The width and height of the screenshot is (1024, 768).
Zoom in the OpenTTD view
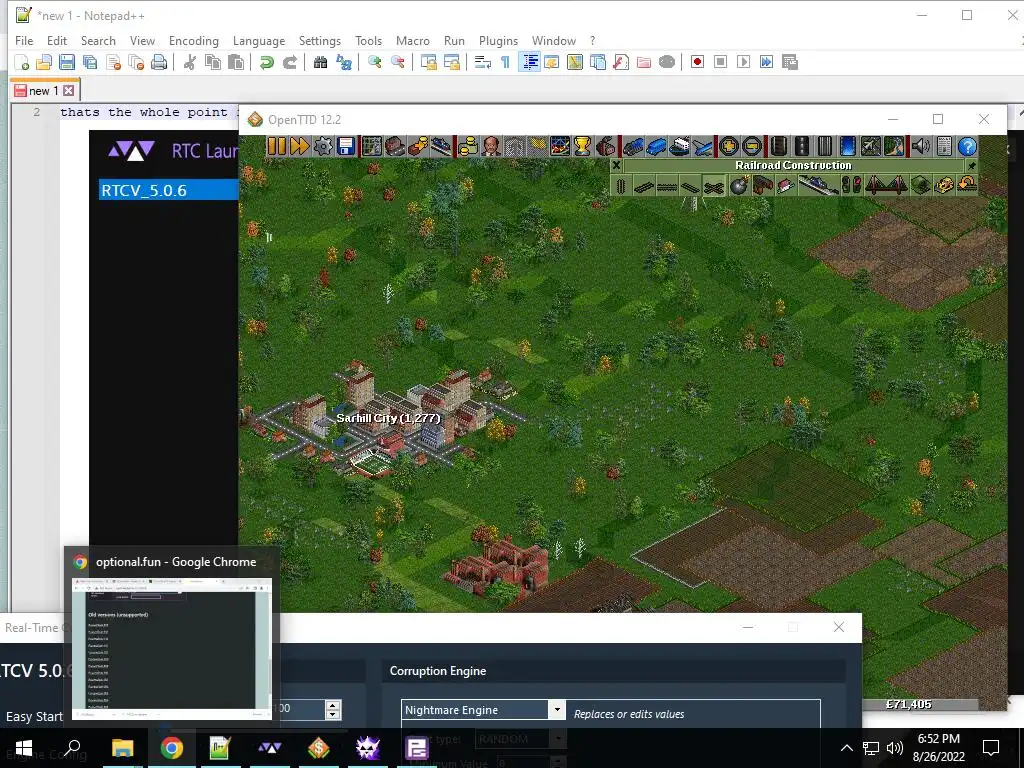729,146
